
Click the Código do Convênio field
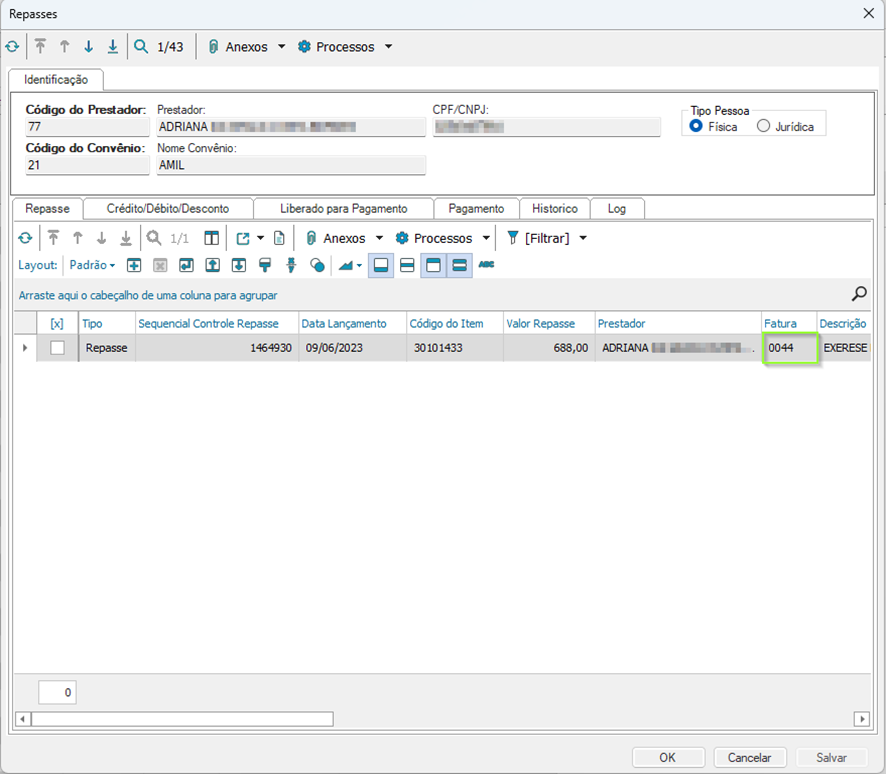pyautogui.click(x=88, y=165)
